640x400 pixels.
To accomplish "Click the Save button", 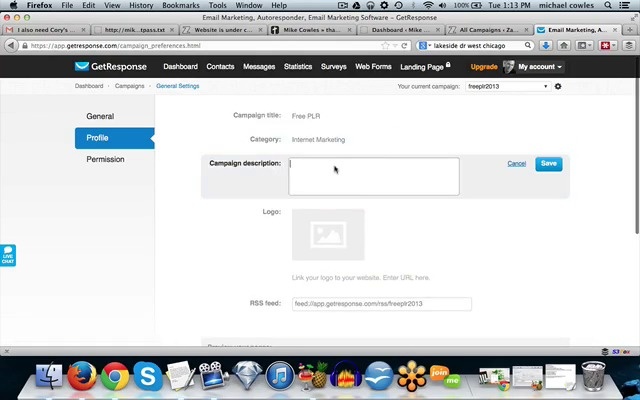I will [x=549, y=164].
